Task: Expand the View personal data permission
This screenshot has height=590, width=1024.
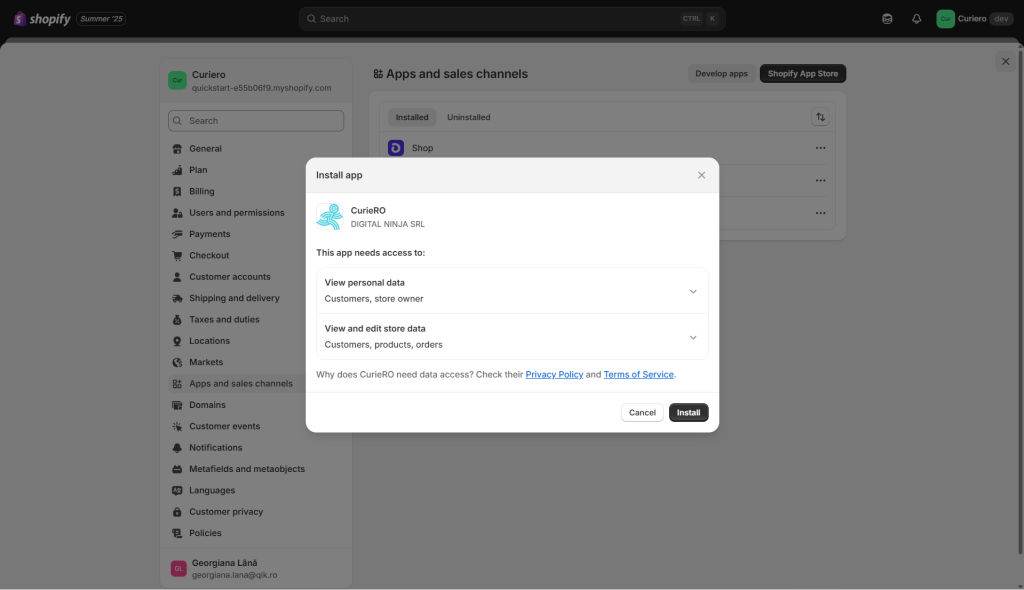Action: [x=512, y=291]
